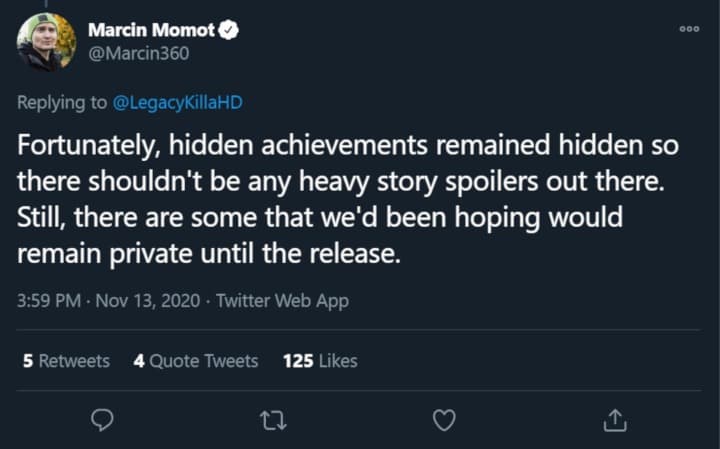Open Marcin Momot's profile picture
720x449 pixels.
pos(45,42)
